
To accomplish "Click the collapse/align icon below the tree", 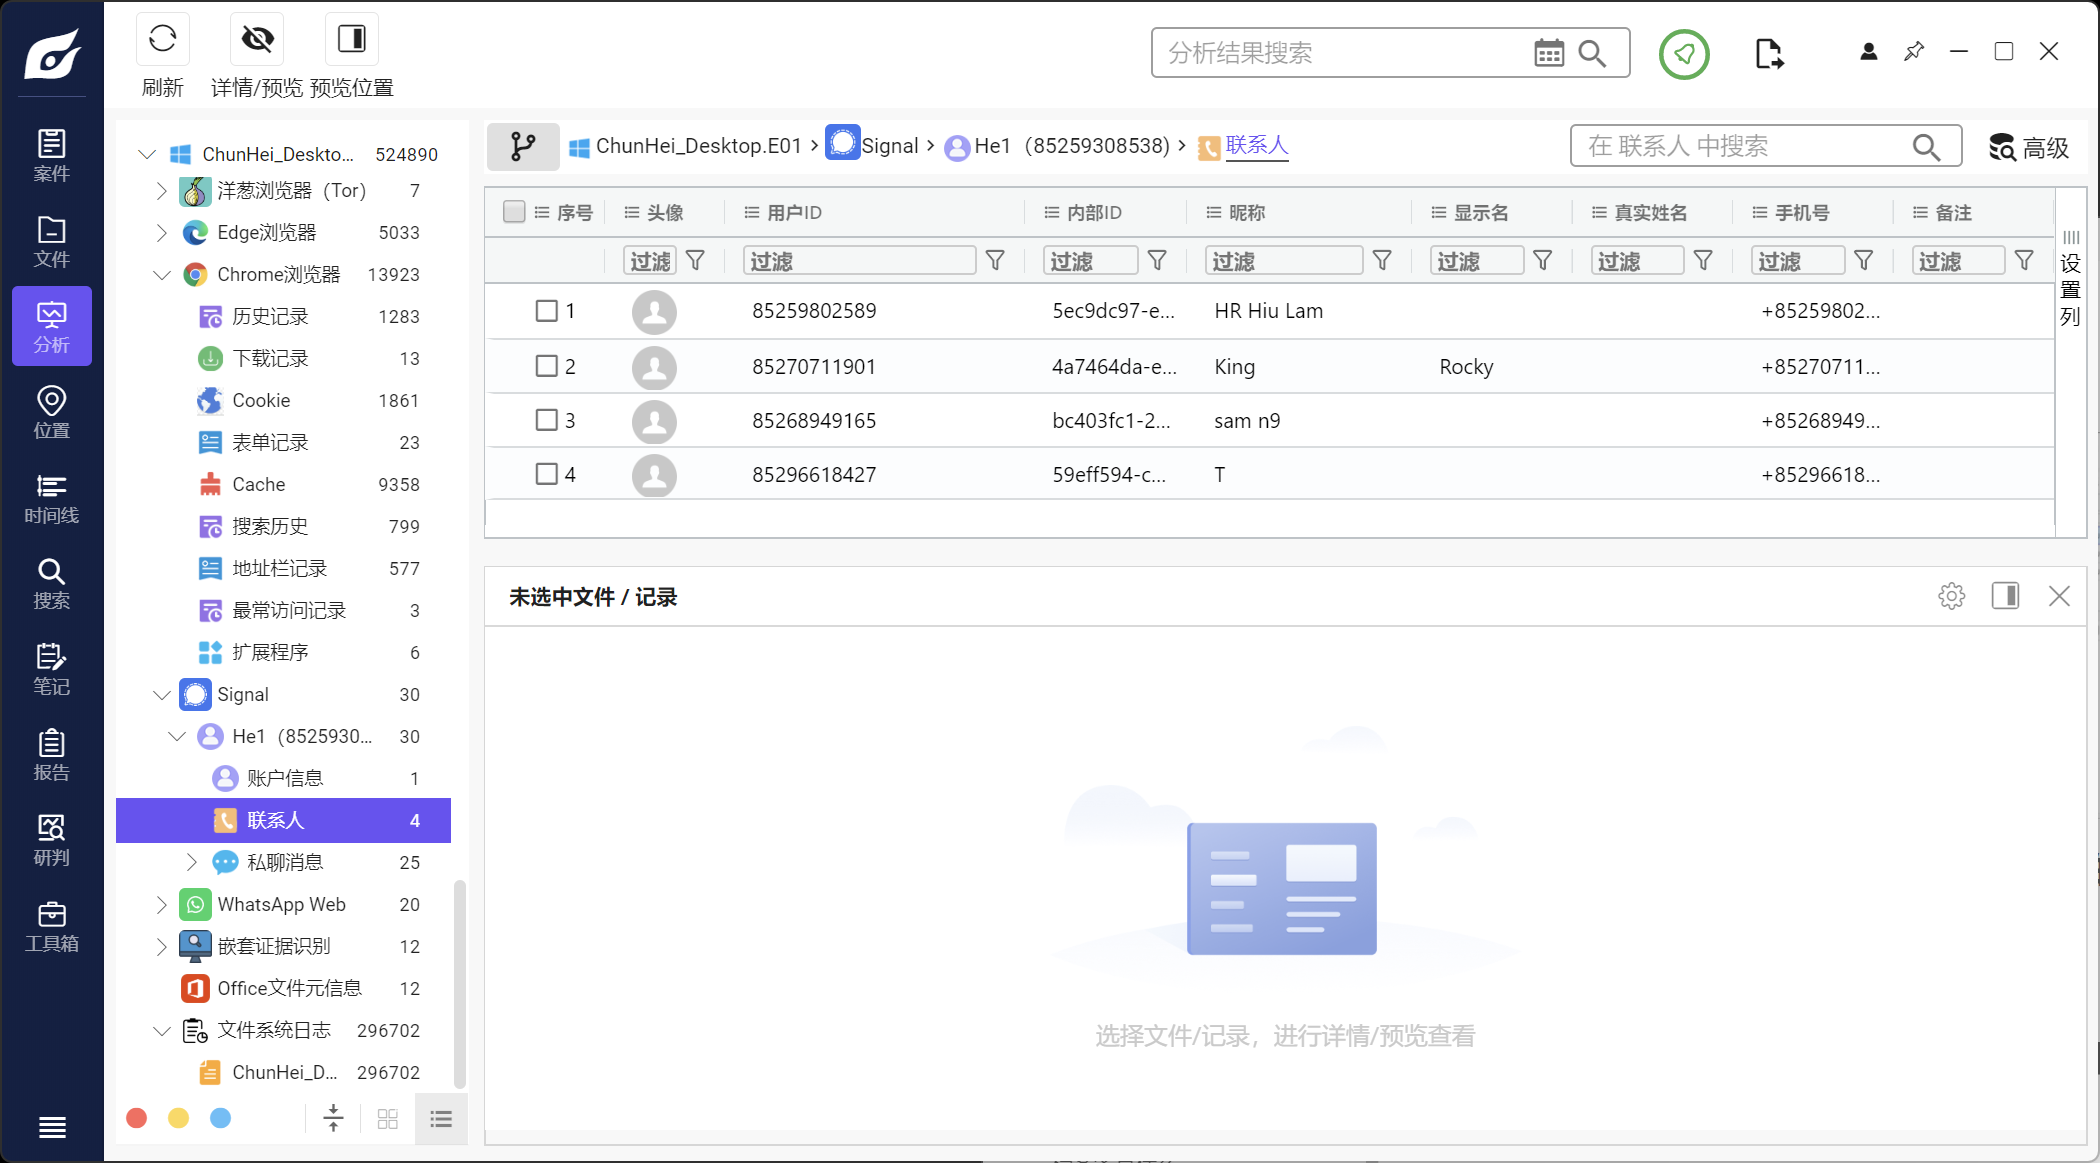I will click(x=334, y=1118).
